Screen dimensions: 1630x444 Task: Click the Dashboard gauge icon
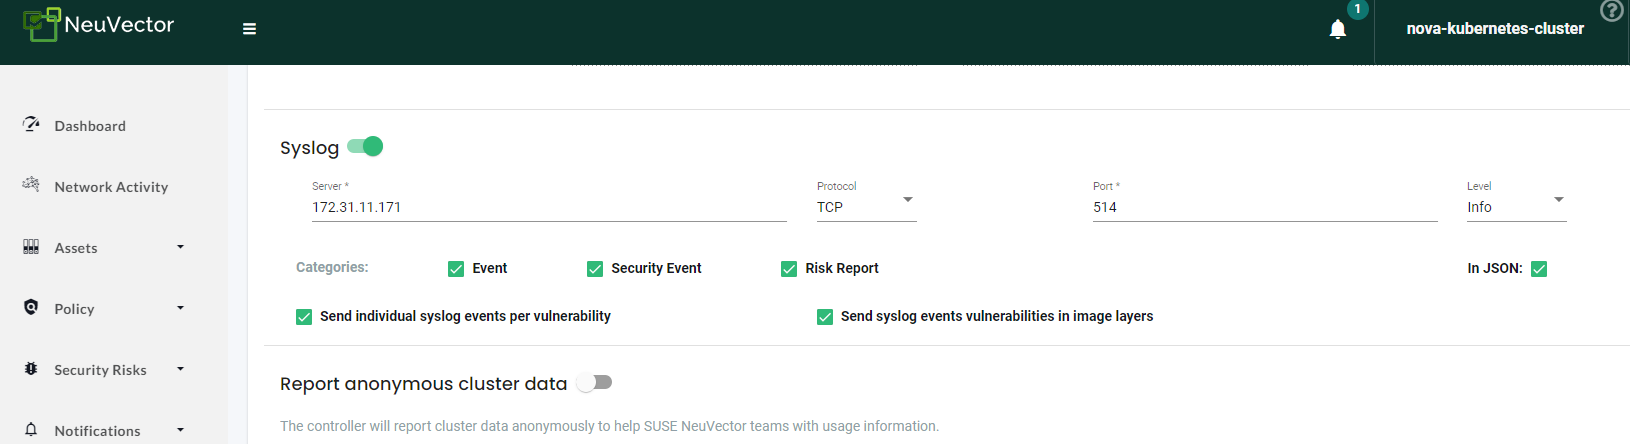(31, 124)
